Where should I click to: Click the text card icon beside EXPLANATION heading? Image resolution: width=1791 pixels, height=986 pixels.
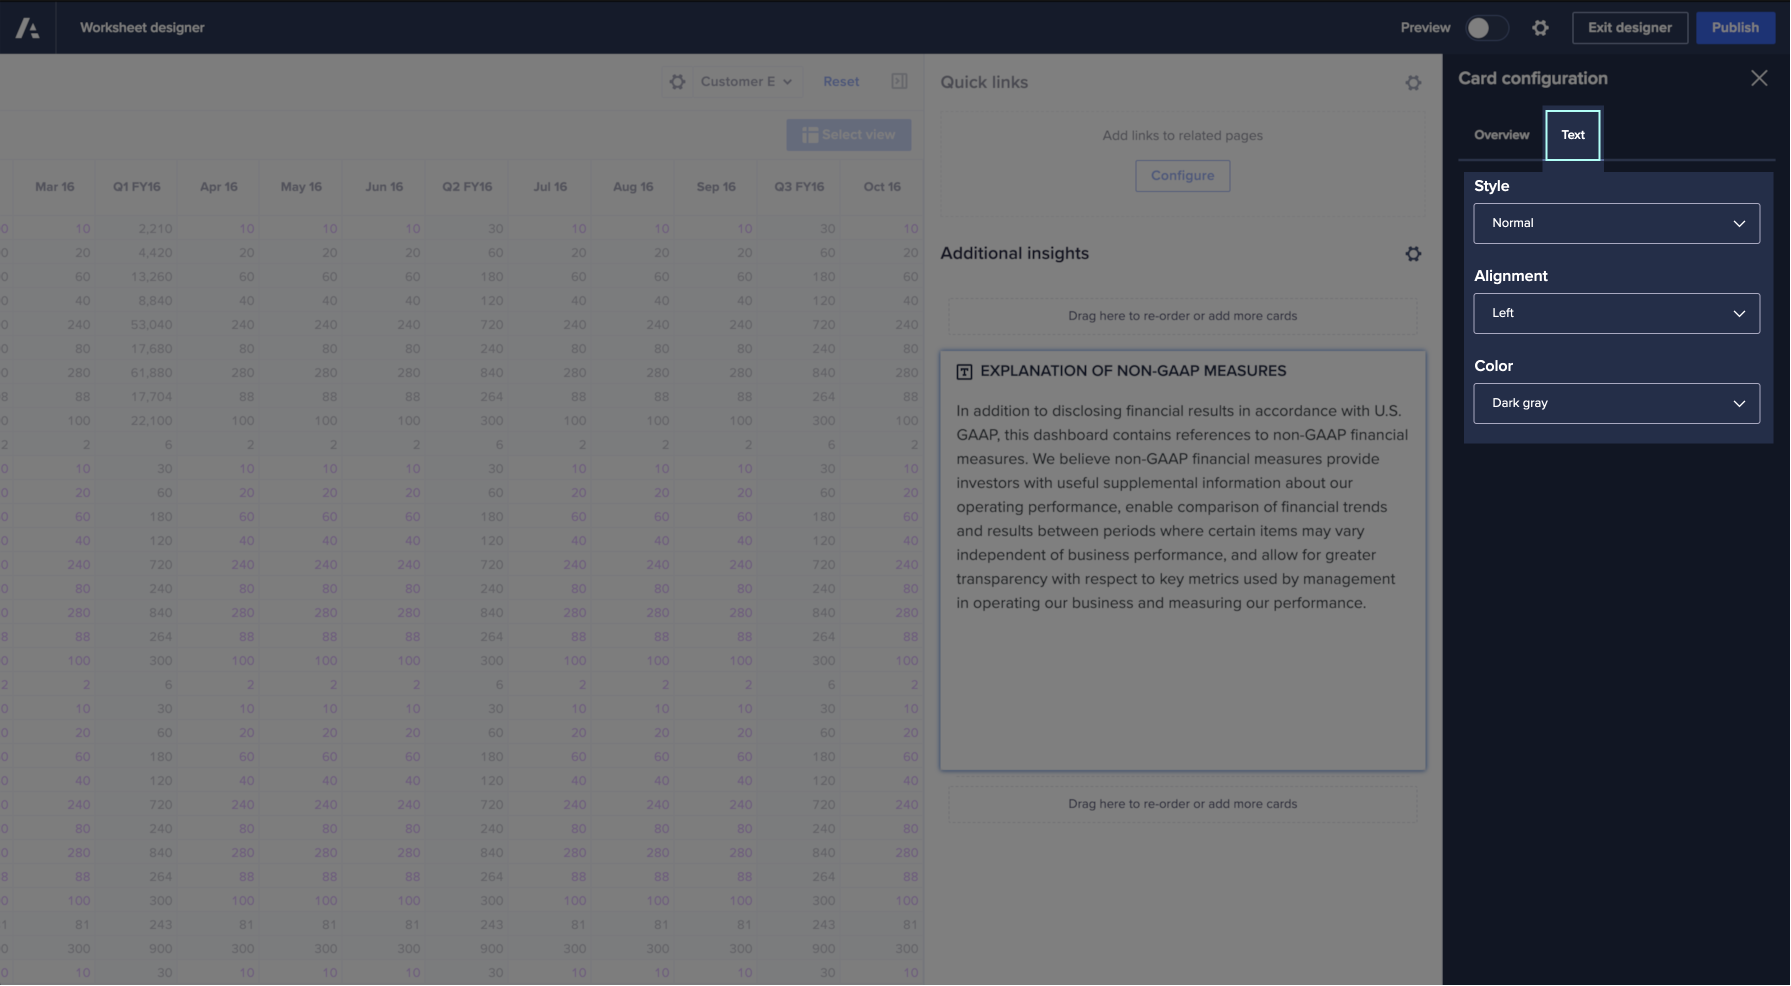coord(964,372)
